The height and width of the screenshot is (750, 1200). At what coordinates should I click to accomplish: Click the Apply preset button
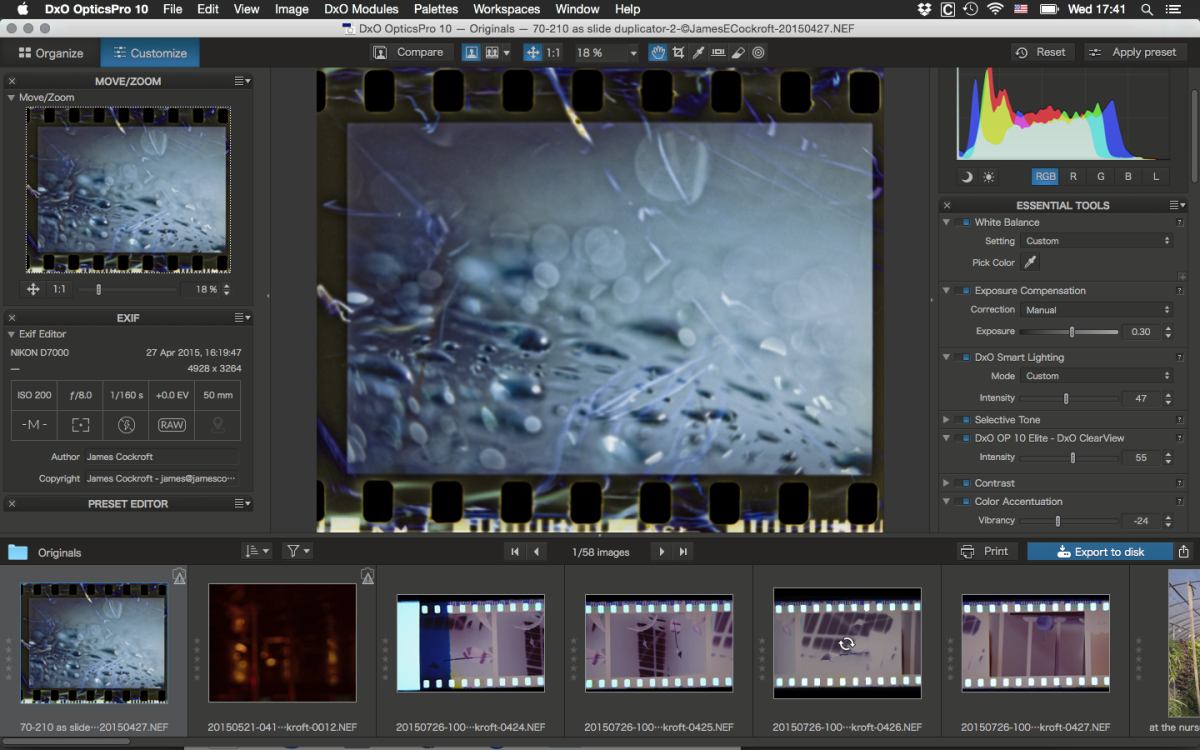[x=1134, y=52]
